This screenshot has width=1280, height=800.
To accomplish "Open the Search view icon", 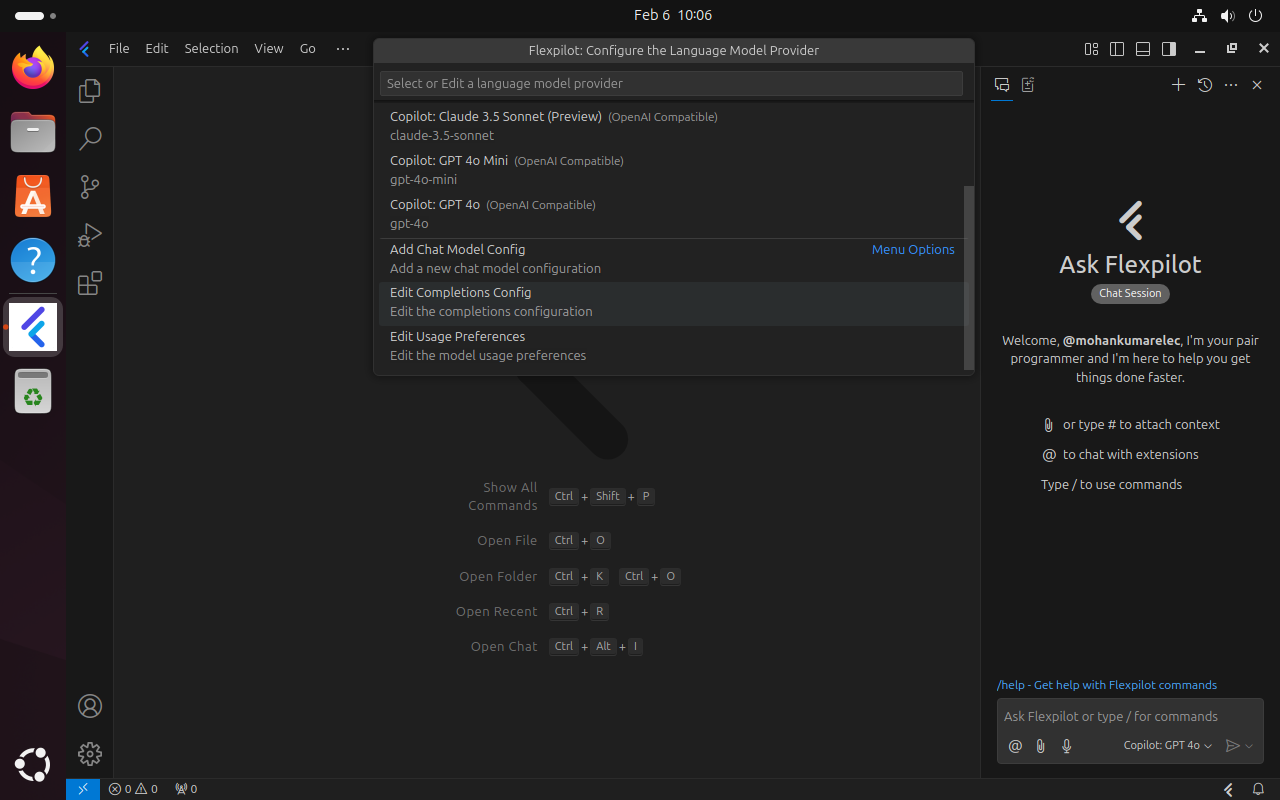I will click(x=89, y=139).
